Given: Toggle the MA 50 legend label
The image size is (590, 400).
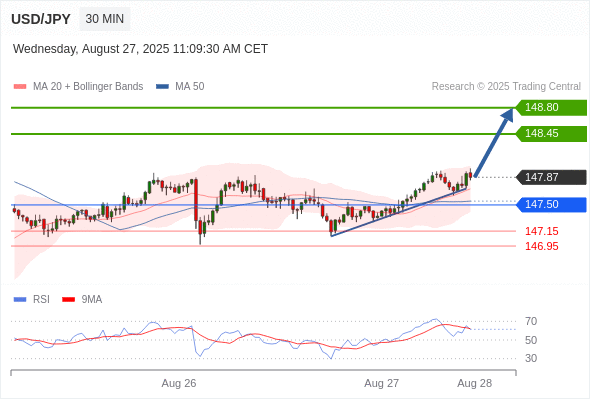Looking at the screenshot, I should tap(190, 87).
